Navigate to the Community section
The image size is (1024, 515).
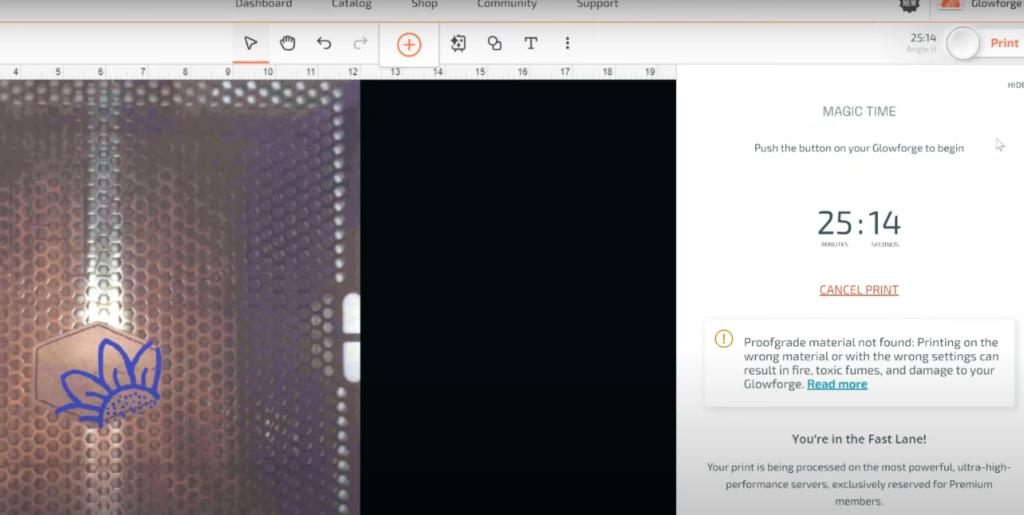pyautogui.click(x=506, y=5)
